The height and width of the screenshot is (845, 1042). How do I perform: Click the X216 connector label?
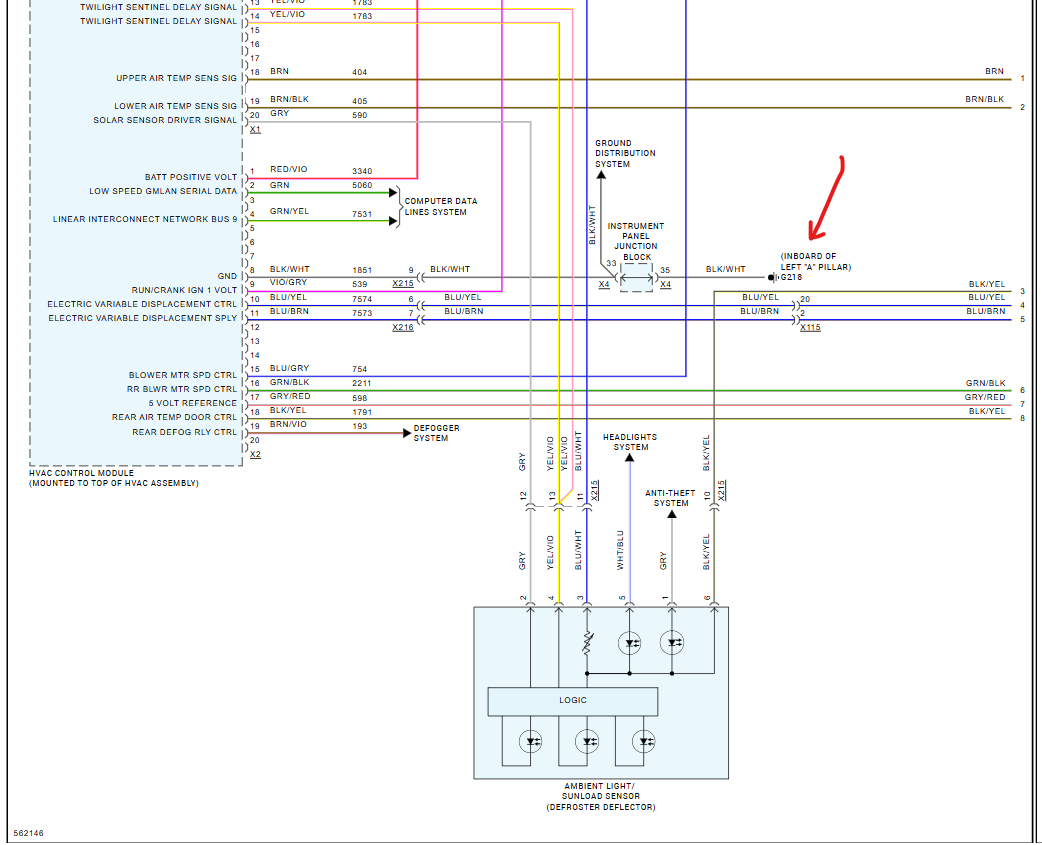pos(403,328)
